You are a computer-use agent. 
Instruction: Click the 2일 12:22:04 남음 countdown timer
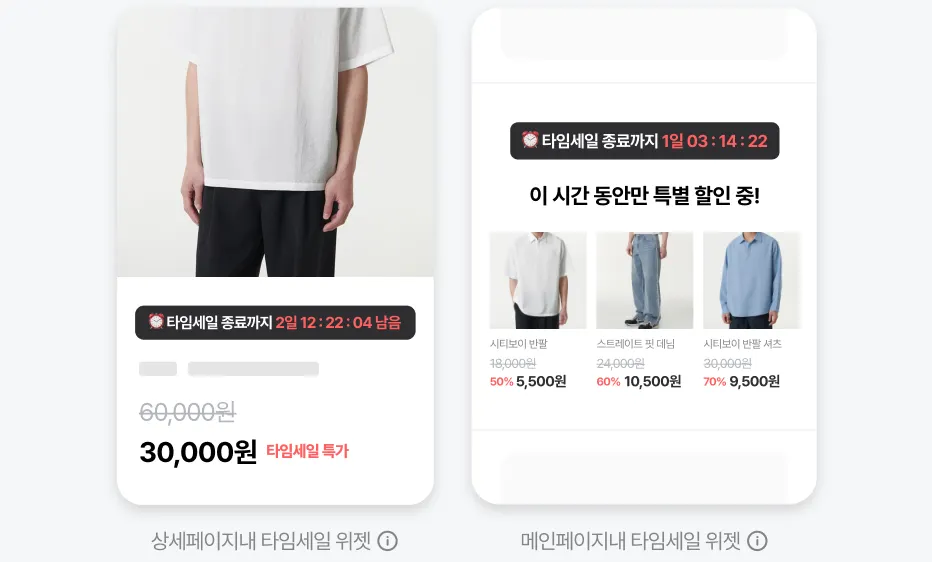[338, 323]
